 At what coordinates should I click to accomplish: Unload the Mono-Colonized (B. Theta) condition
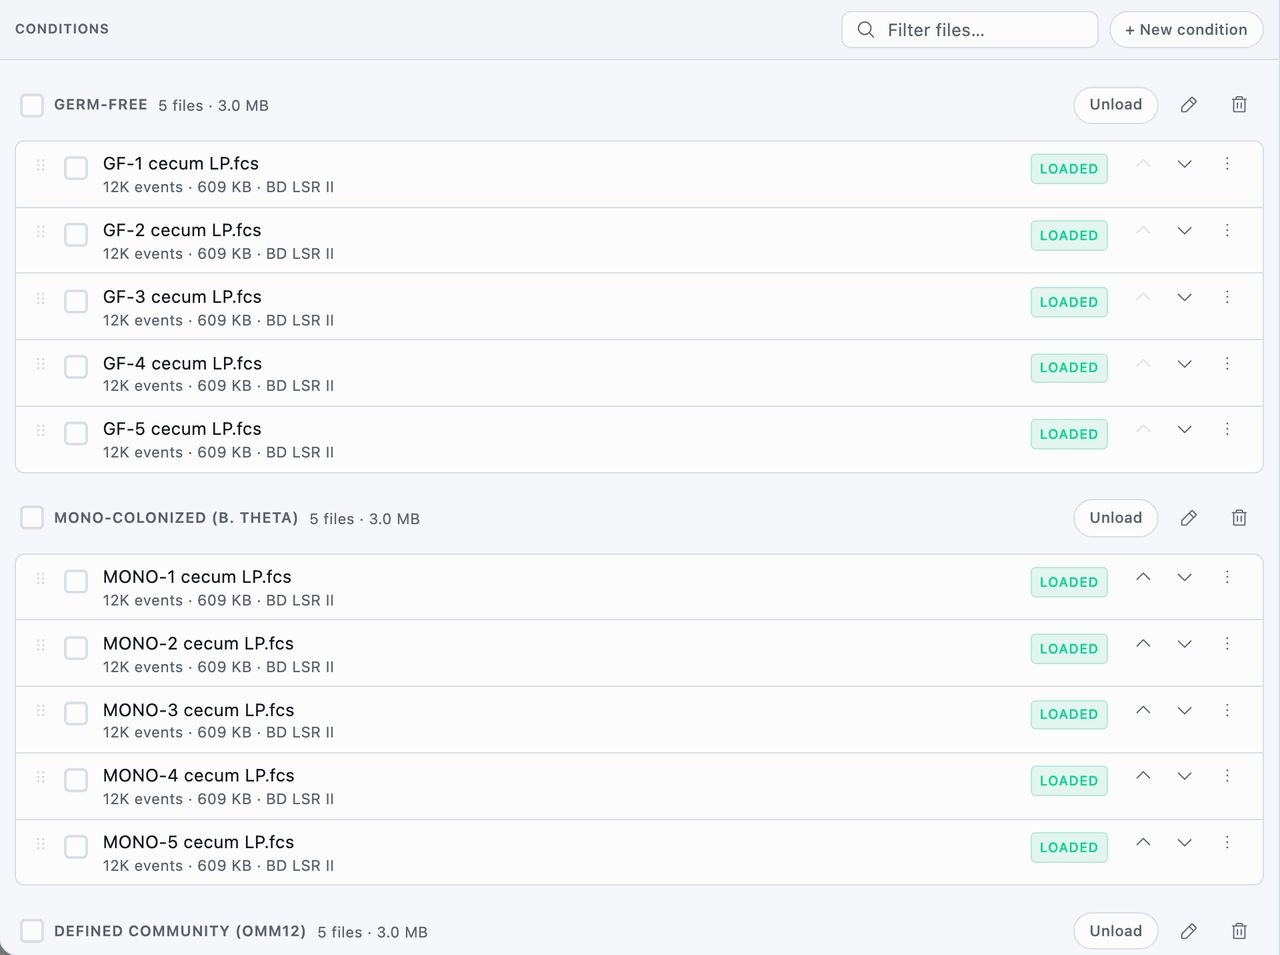pos(1116,518)
